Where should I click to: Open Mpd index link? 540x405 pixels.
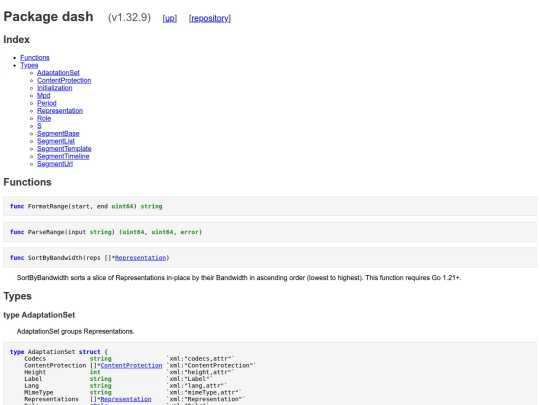tap(44, 95)
